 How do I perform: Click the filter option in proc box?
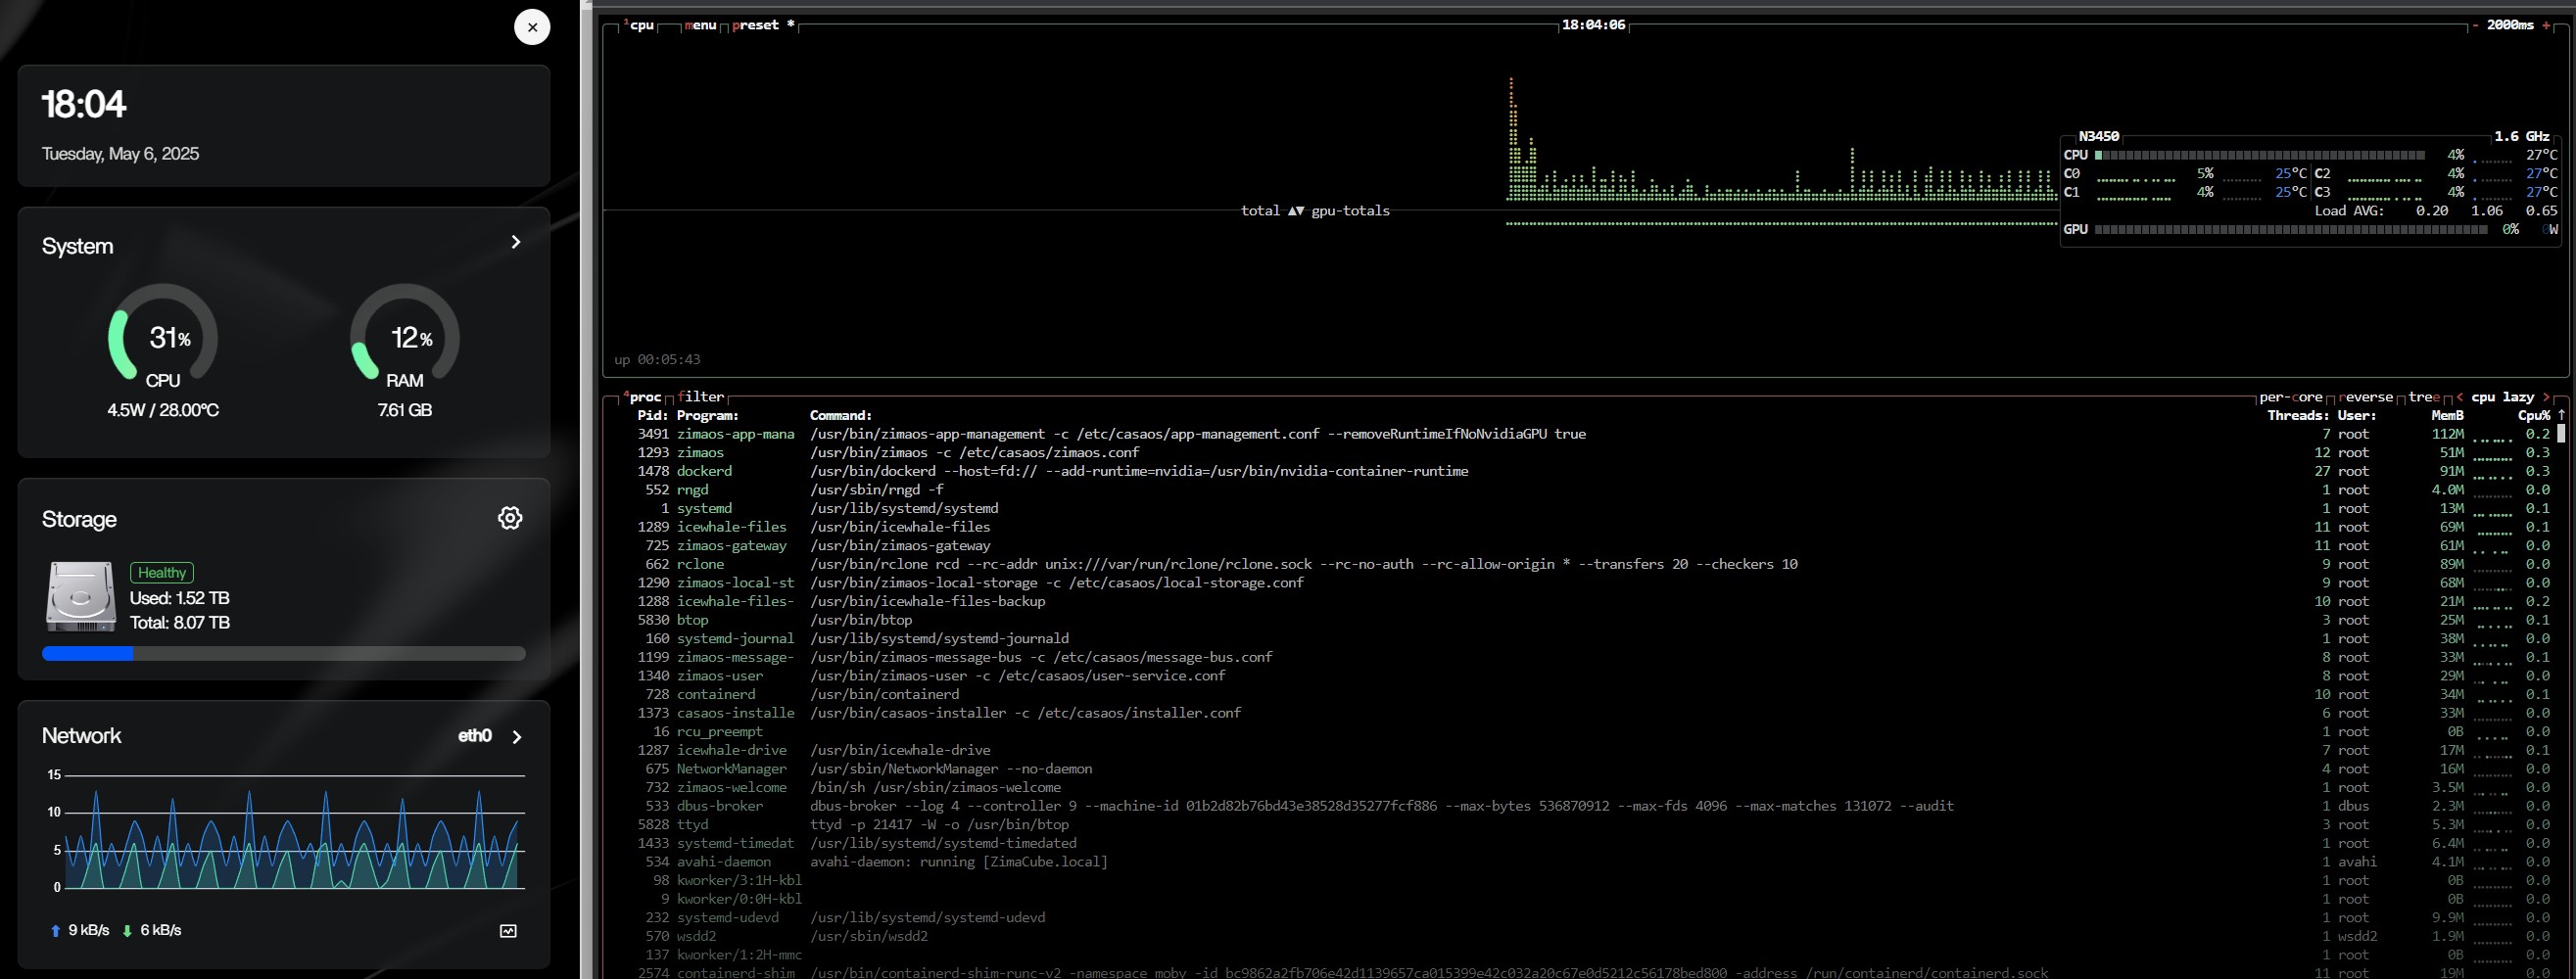click(x=700, y=397)
